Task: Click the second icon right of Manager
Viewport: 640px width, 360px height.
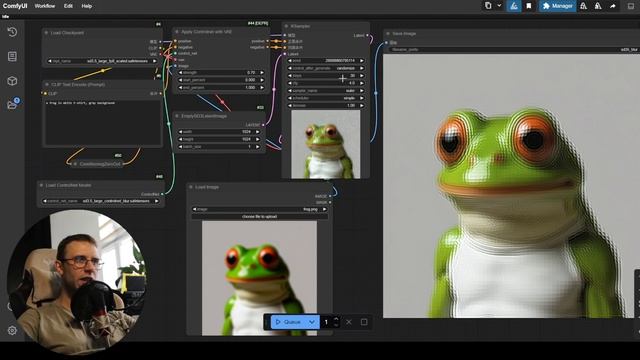Action: coord(598,6)
